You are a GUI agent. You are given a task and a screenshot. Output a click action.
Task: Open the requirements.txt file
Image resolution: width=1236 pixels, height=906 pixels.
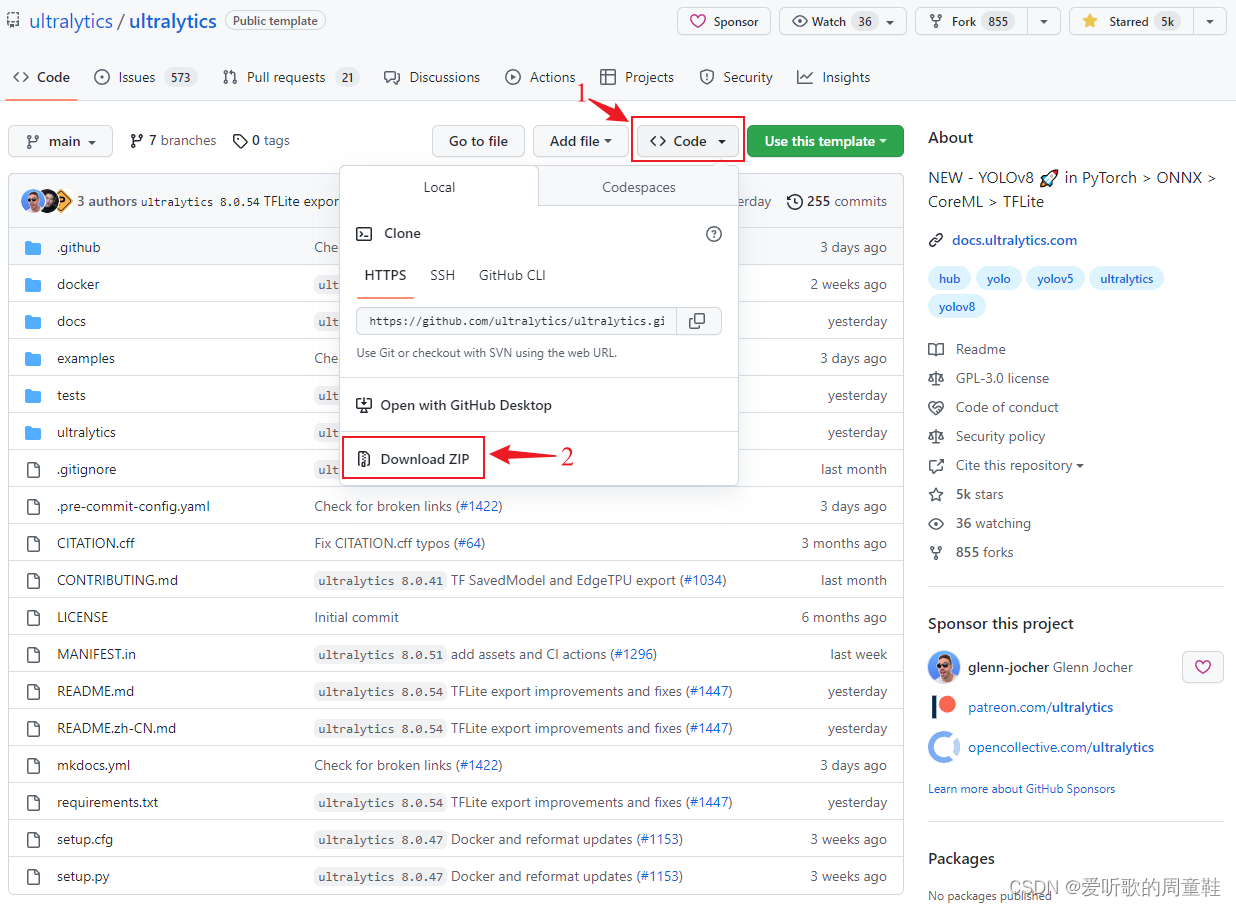(x=107, y=802)
